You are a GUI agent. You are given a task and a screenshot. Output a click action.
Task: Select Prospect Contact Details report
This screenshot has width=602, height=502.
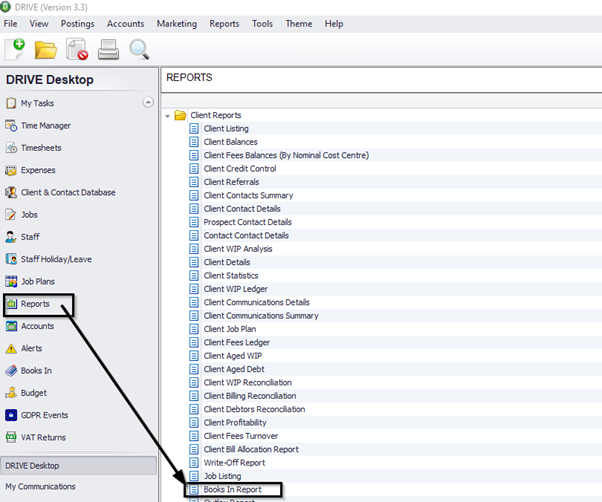point(248,222)
